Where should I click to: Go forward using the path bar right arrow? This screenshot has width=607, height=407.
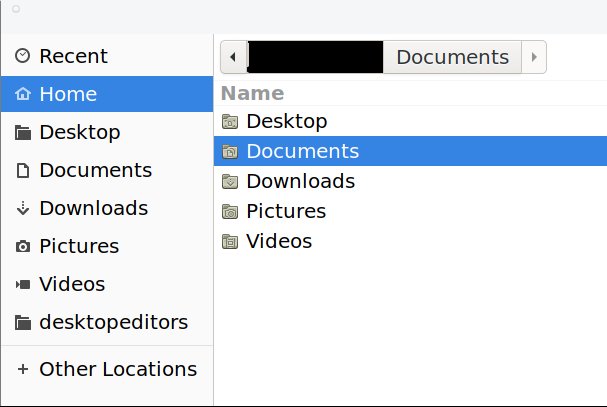tap(534, 57)
